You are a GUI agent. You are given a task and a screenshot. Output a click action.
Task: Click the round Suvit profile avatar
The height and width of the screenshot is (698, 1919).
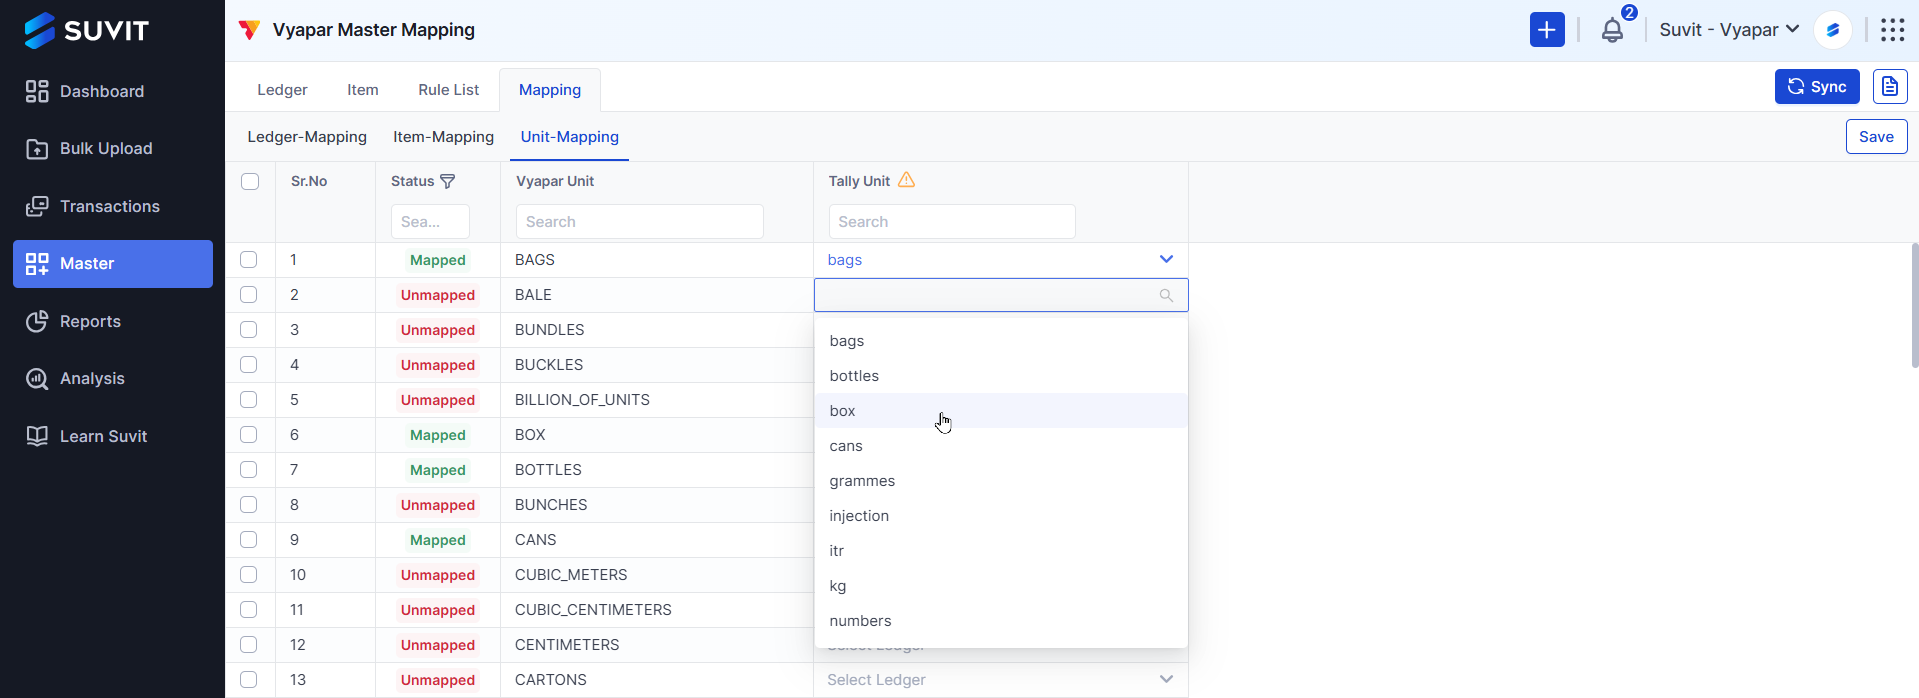click(x=1832, y=30)
